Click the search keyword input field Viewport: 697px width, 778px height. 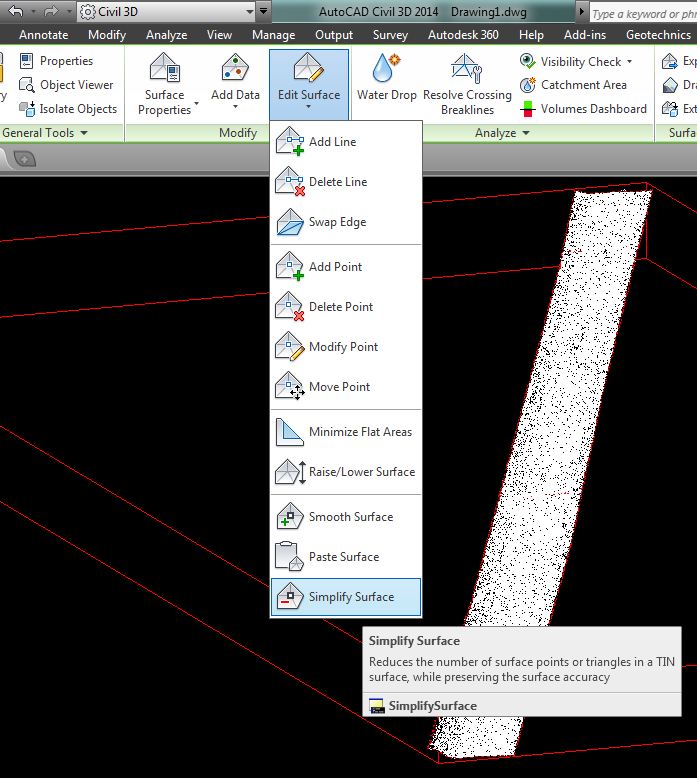tap(643, 14)
